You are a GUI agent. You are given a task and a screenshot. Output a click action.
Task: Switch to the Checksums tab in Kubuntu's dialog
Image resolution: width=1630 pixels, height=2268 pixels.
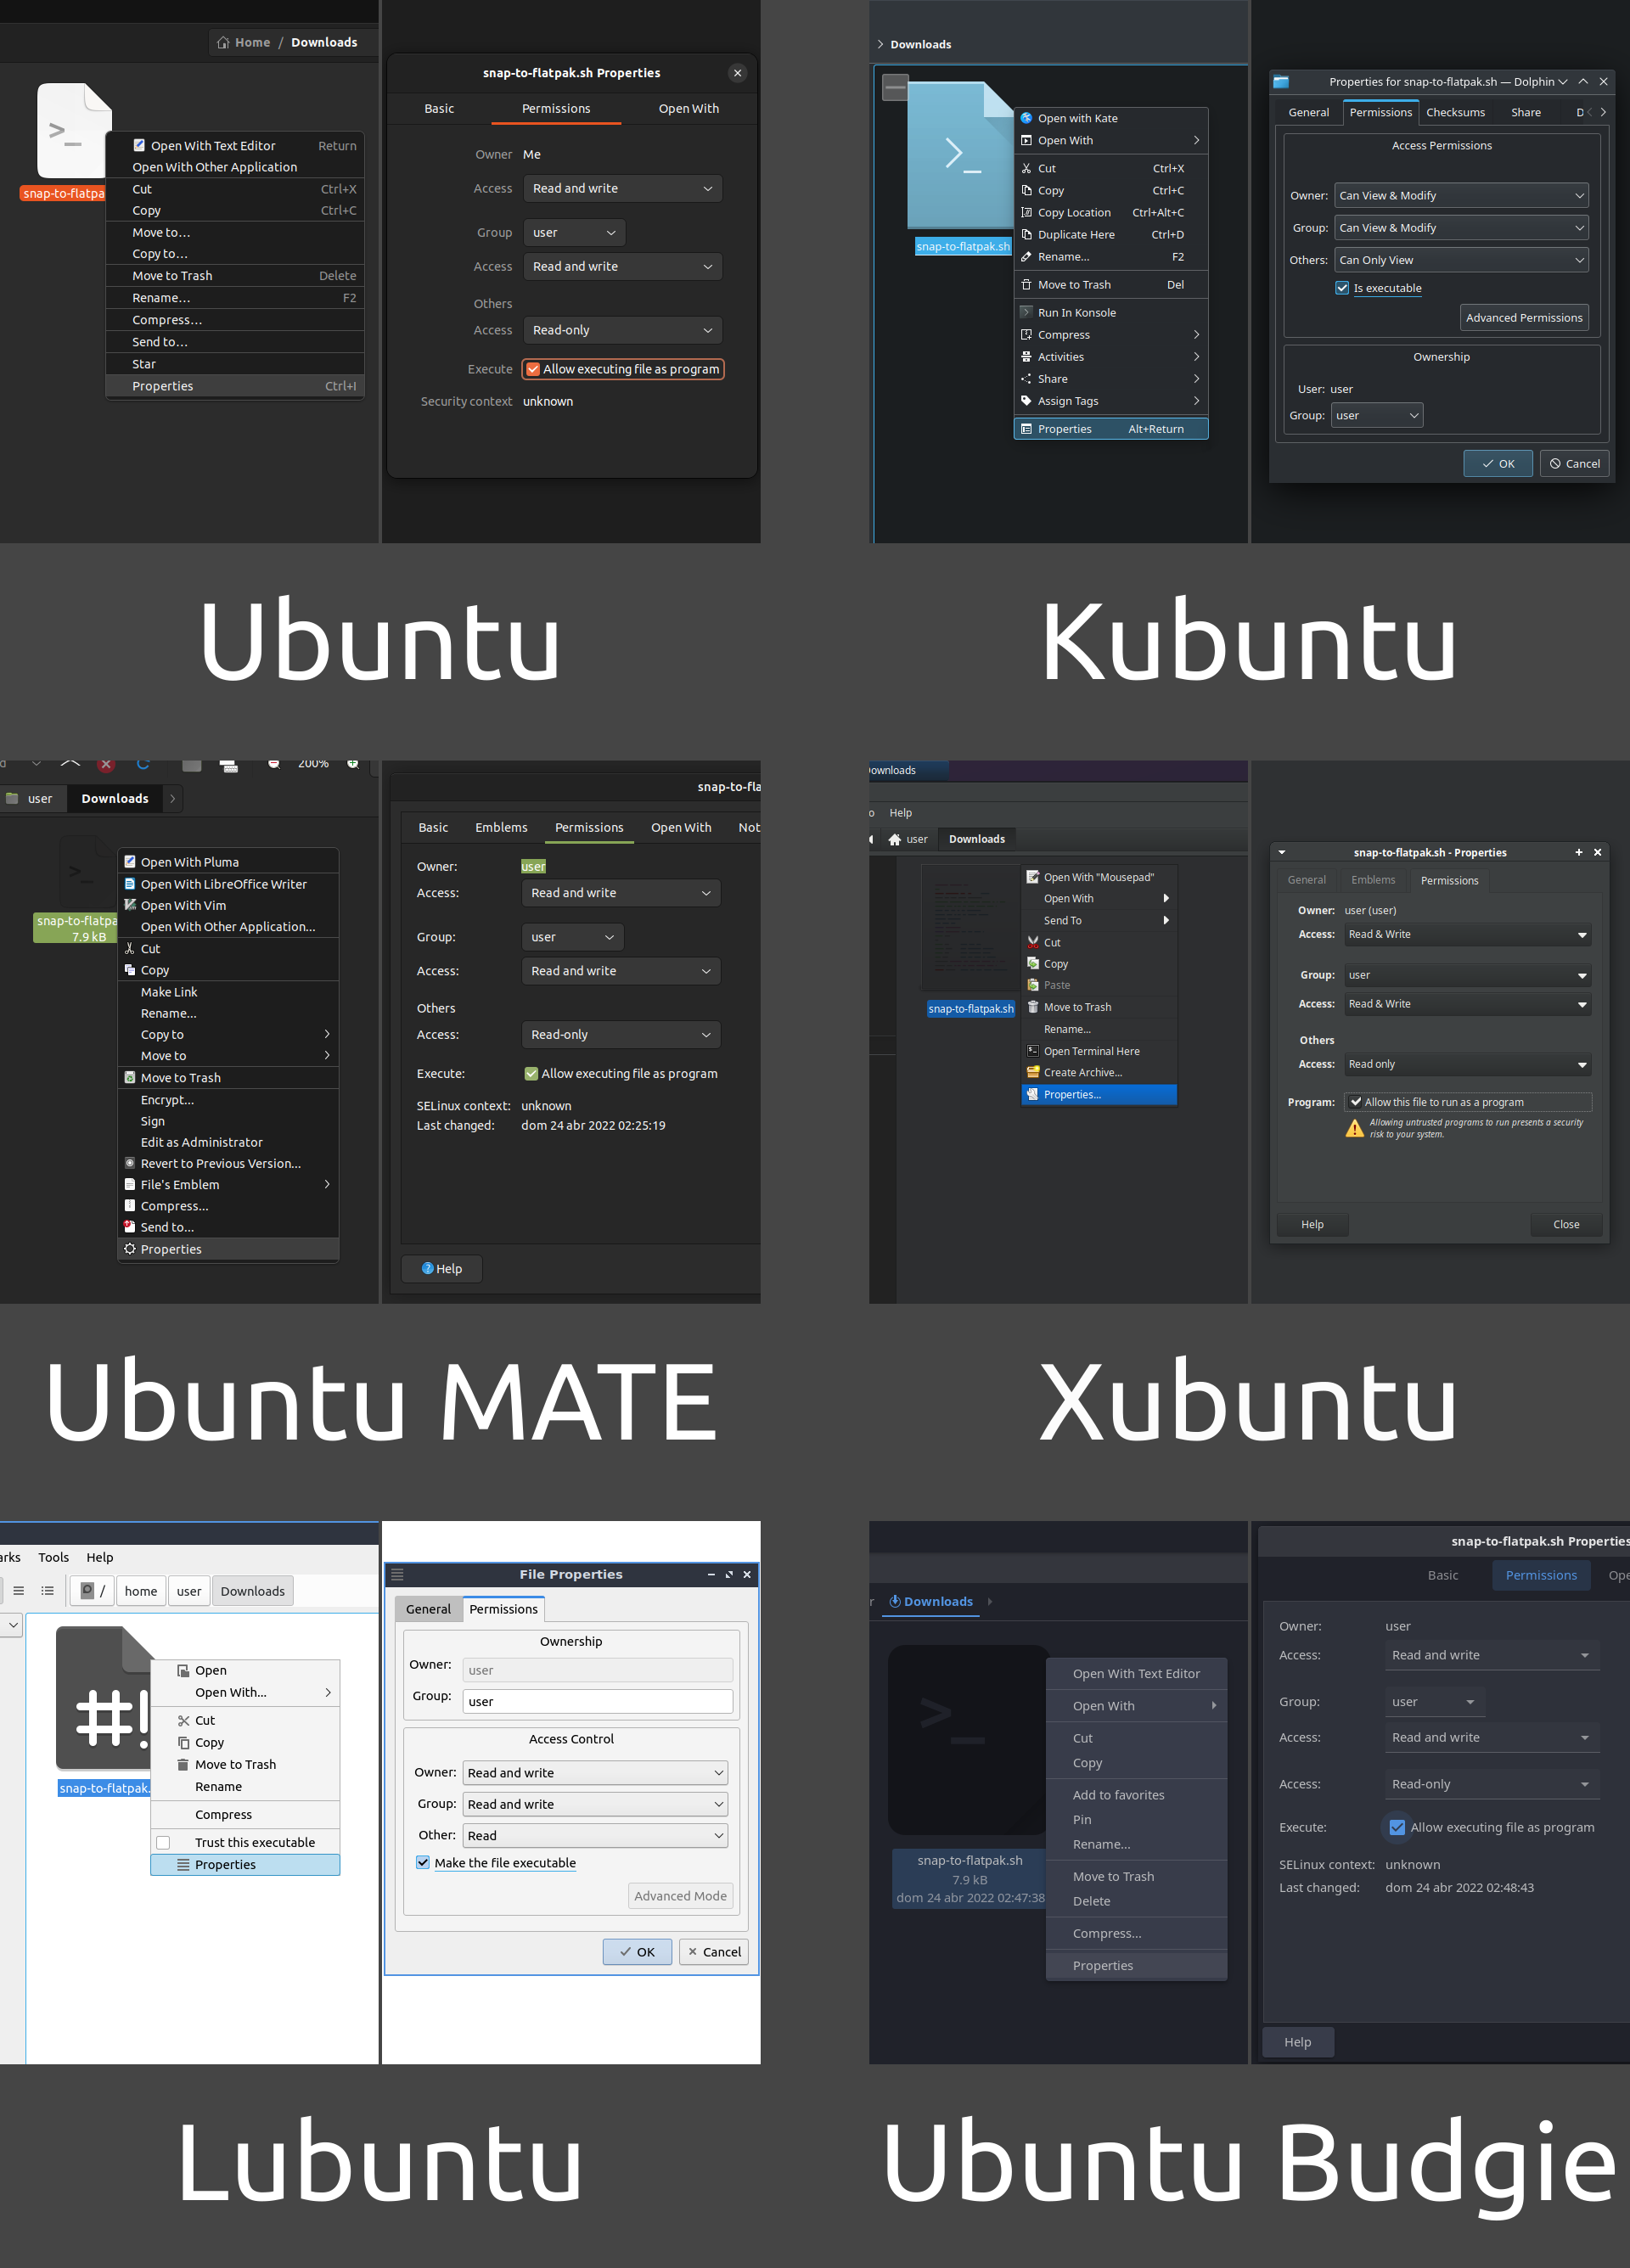pyautogui.click(x=1455, y=112)
